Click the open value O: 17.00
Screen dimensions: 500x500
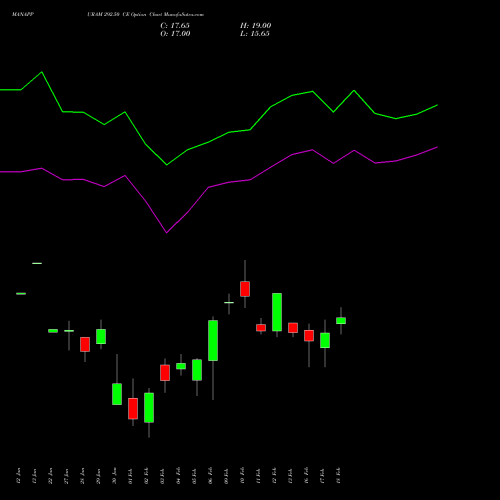click(175, 34)
